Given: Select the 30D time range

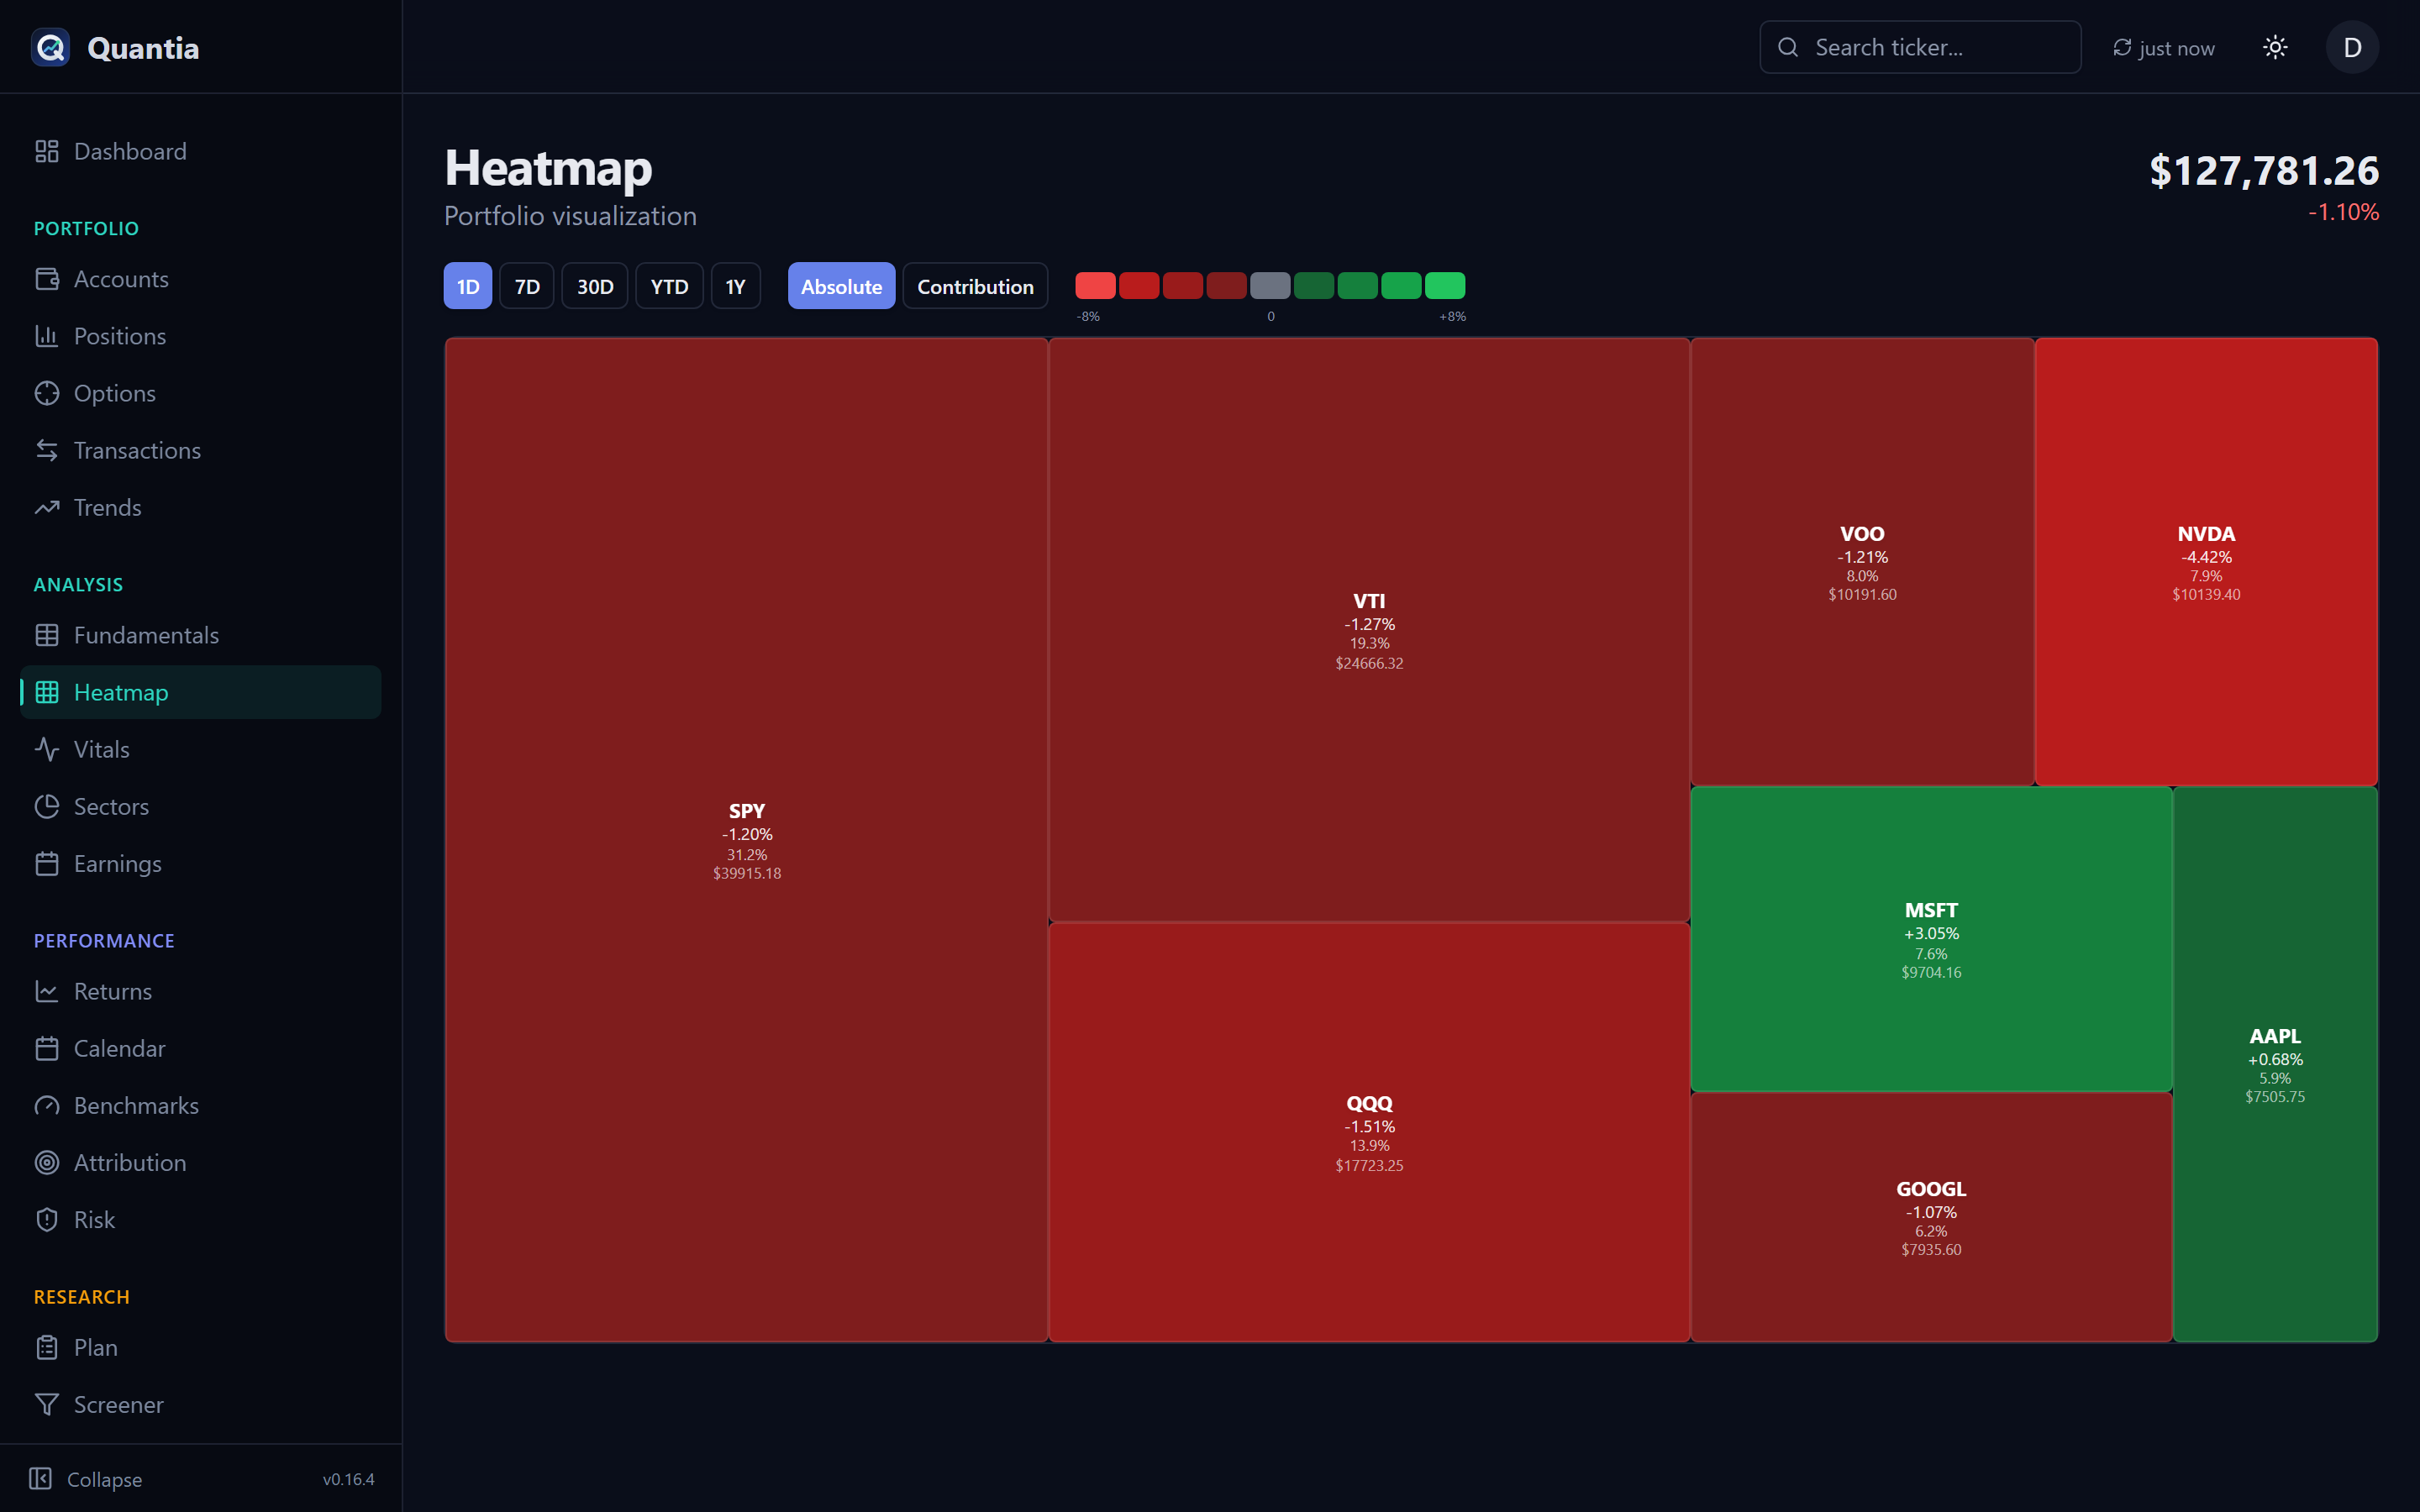Looking at the screenshot, I should pos(595,286).
